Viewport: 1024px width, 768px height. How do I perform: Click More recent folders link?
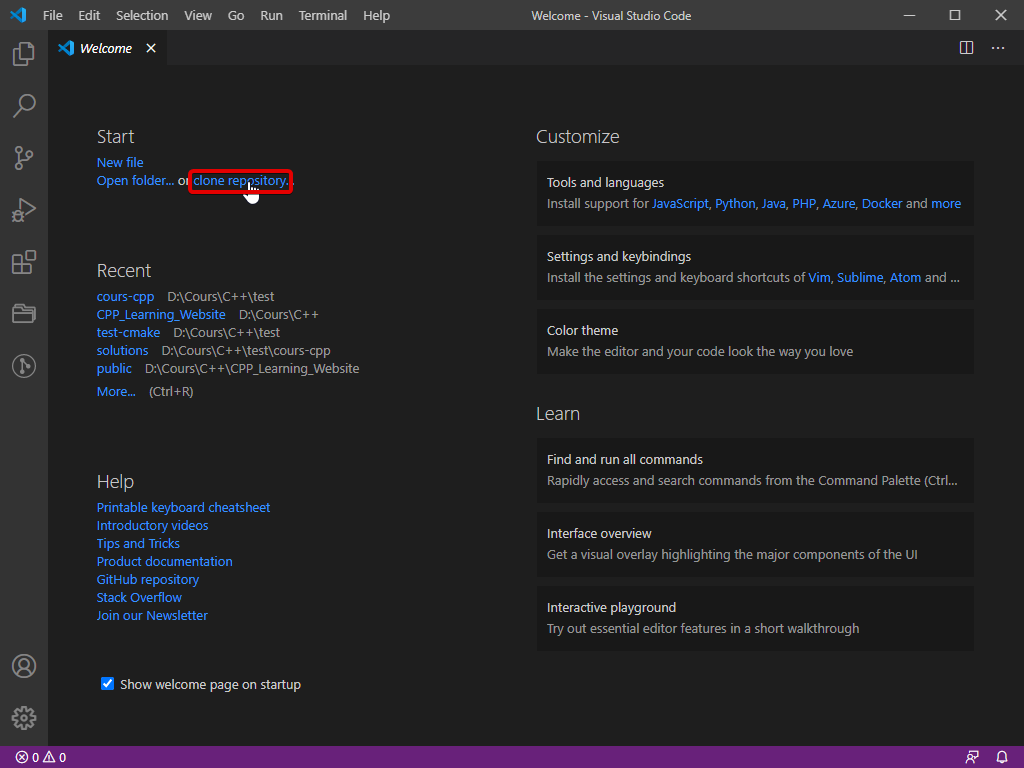[116, 392]
